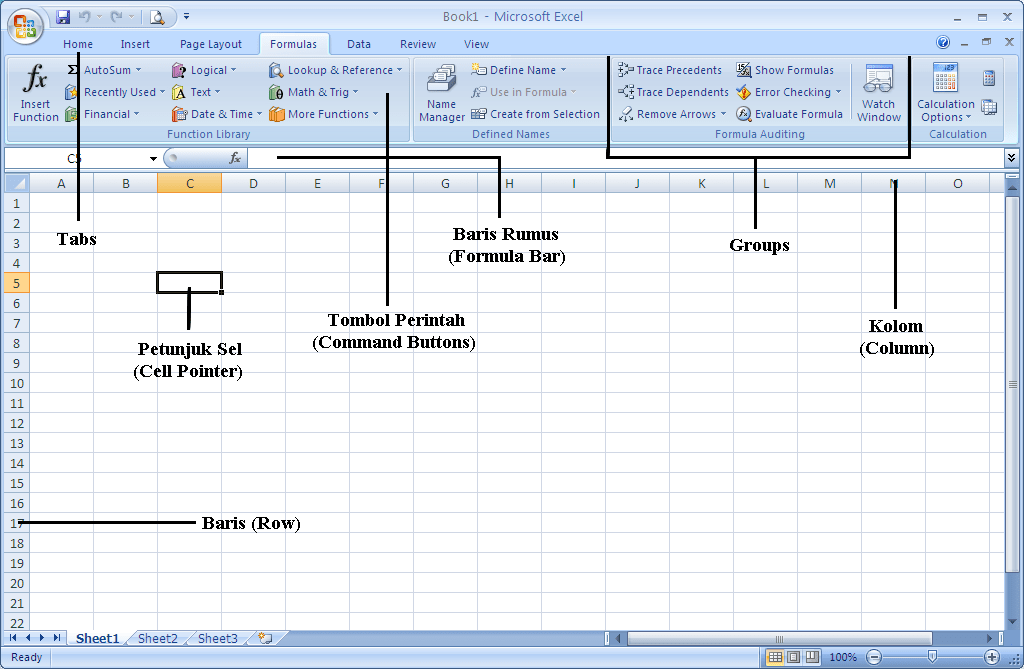This screenshot has width=1024, height=669.
Task: Select the Sheet3 worksheet tab
Action: (217, 638)
